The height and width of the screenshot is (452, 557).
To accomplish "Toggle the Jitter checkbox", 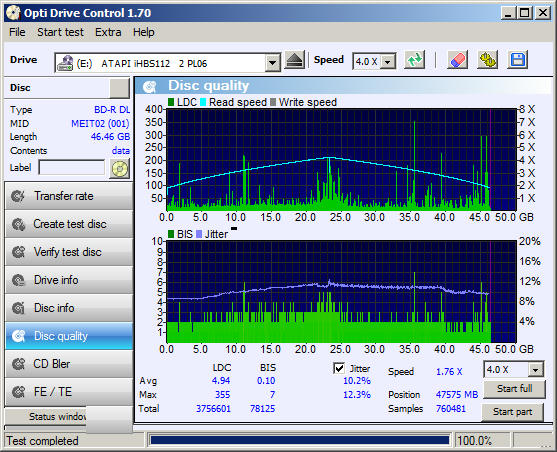I will click(339, 368).
